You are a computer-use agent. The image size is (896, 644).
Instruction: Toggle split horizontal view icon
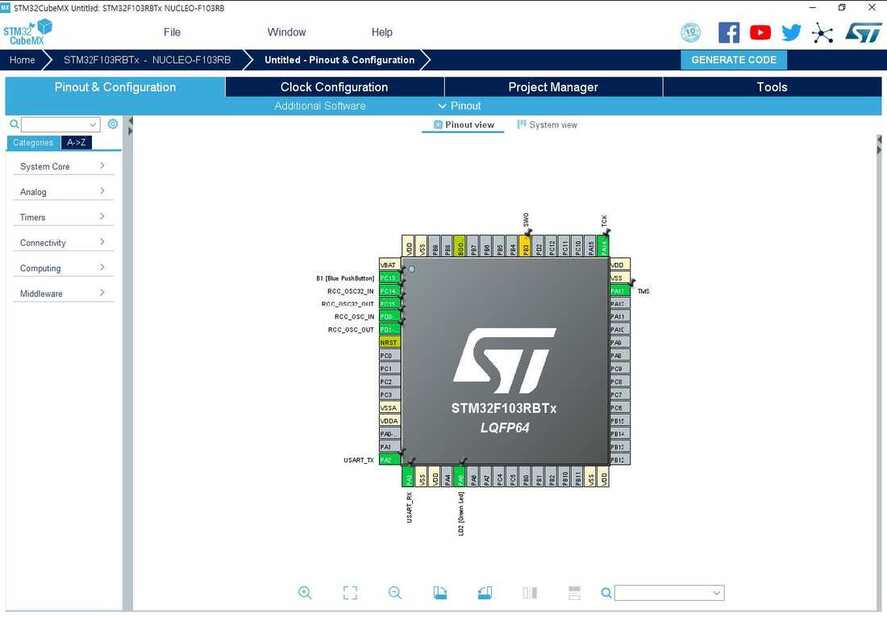point(574,593)
